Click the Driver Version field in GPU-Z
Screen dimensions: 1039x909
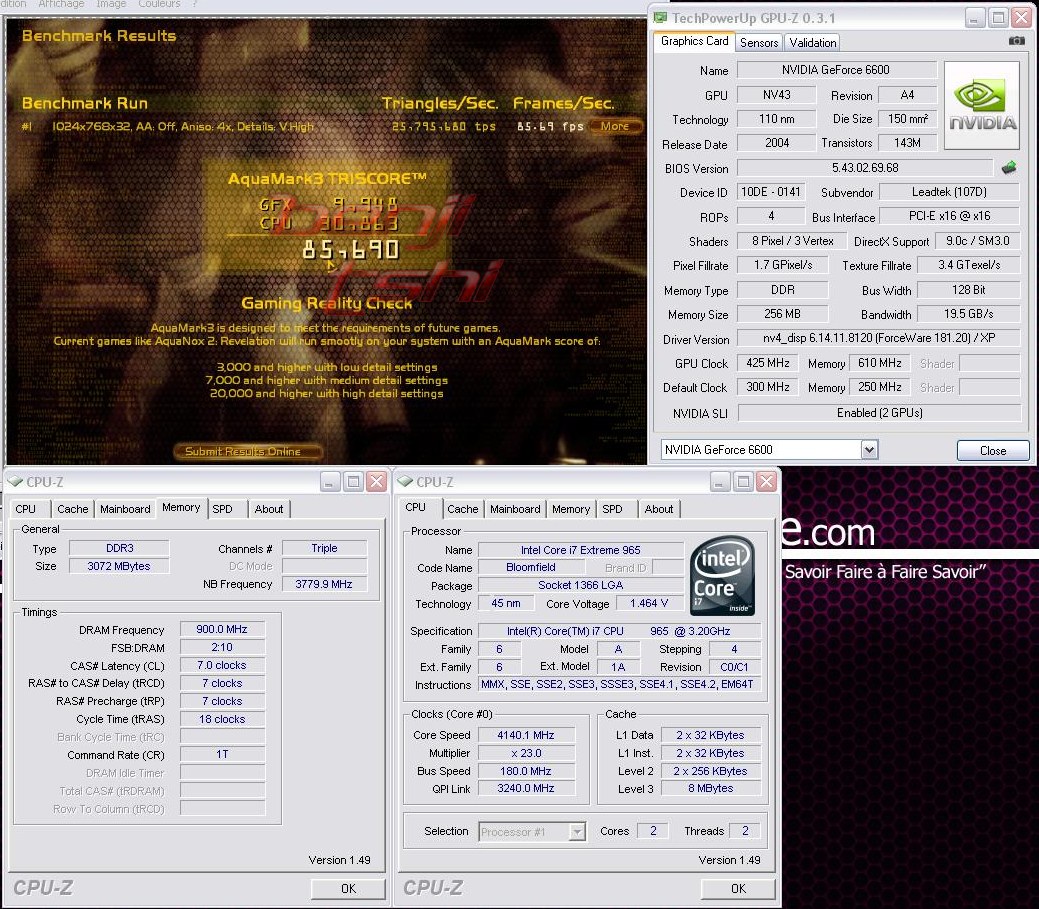click(x=879, y=338)
